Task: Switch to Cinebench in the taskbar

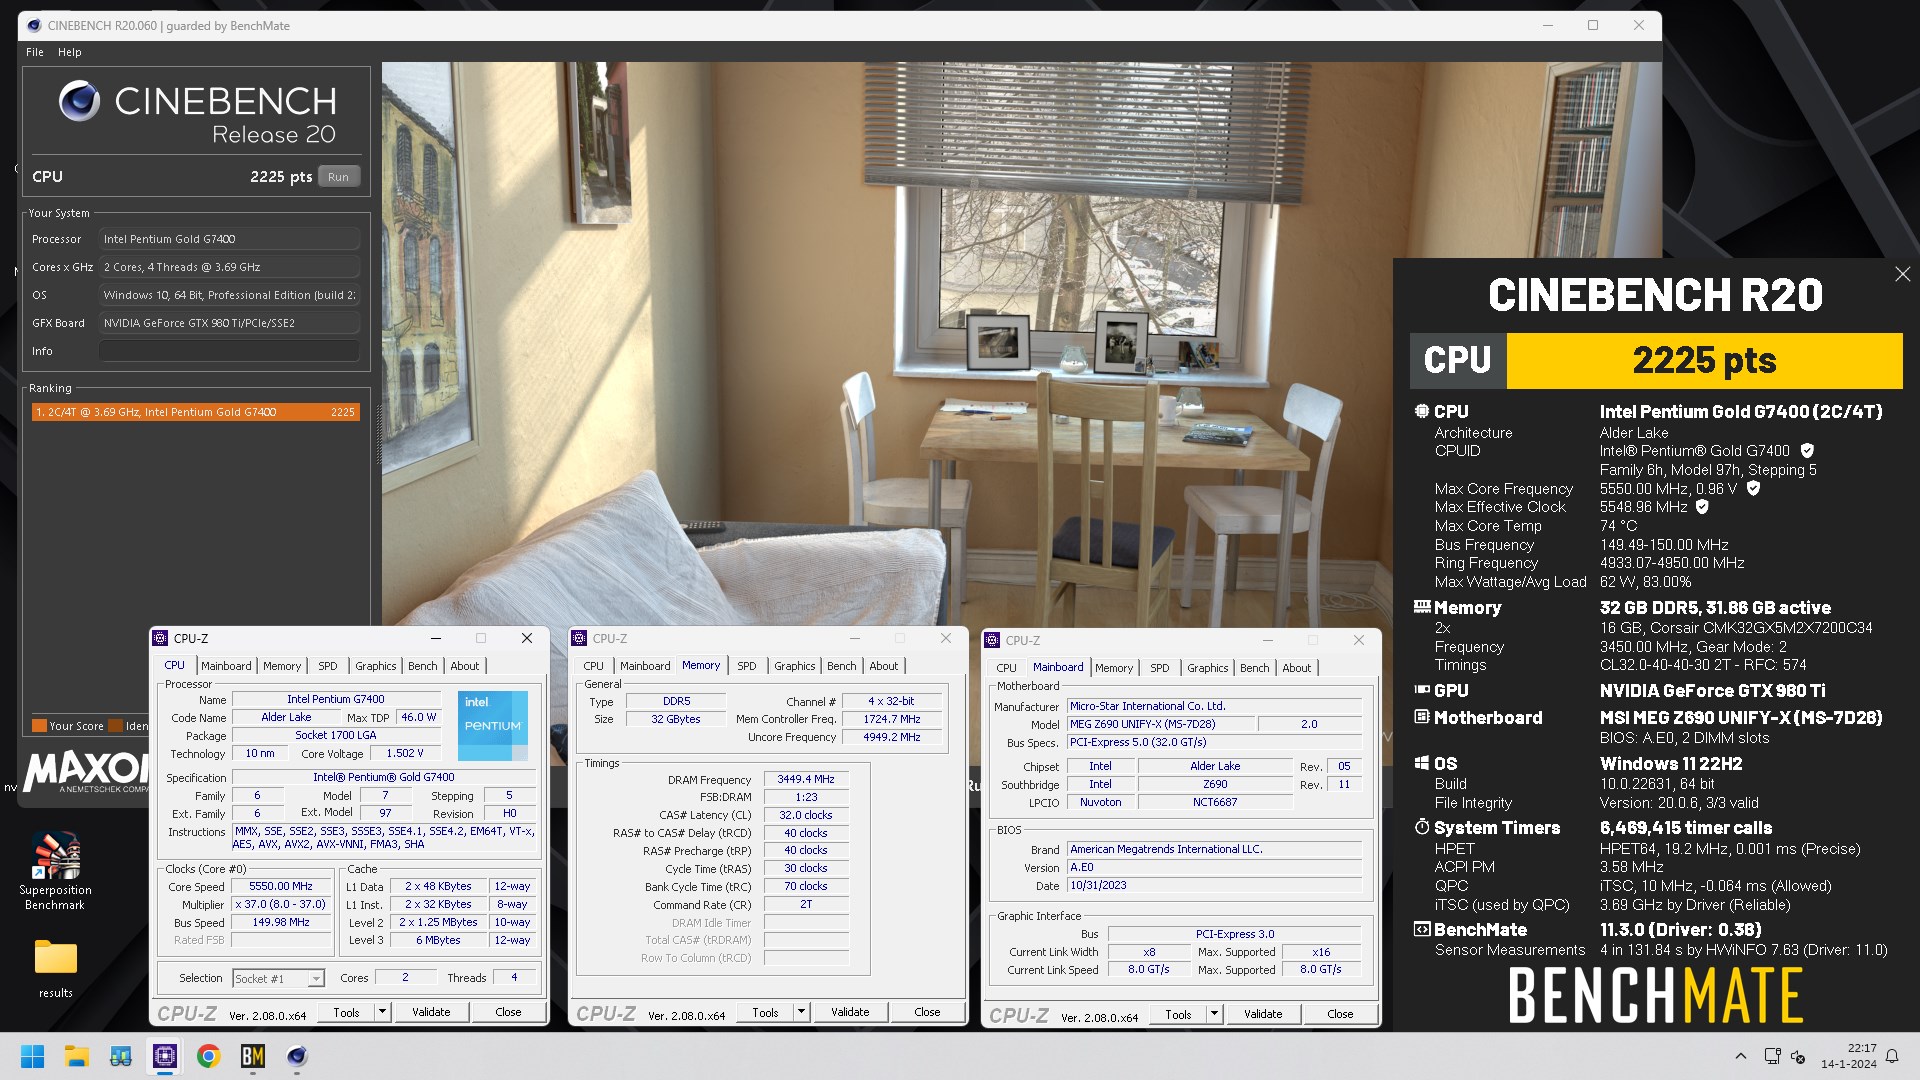Action: [296, 1056]
